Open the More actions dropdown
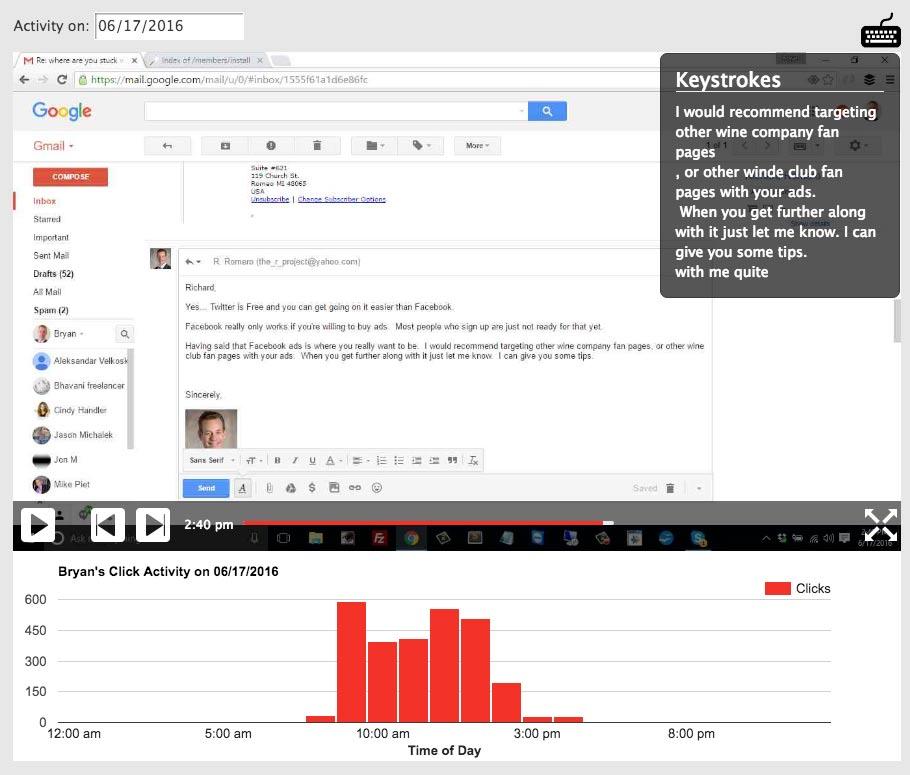The image size is (910, 775). (x=477, y=146)
